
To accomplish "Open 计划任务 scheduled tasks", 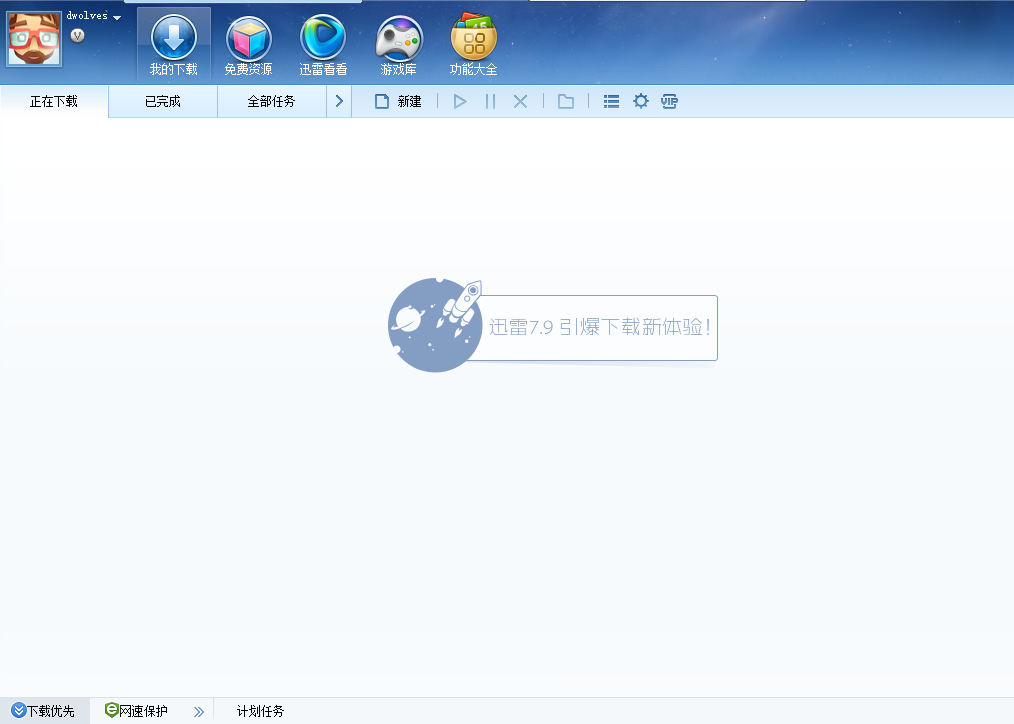I will 260,711.
